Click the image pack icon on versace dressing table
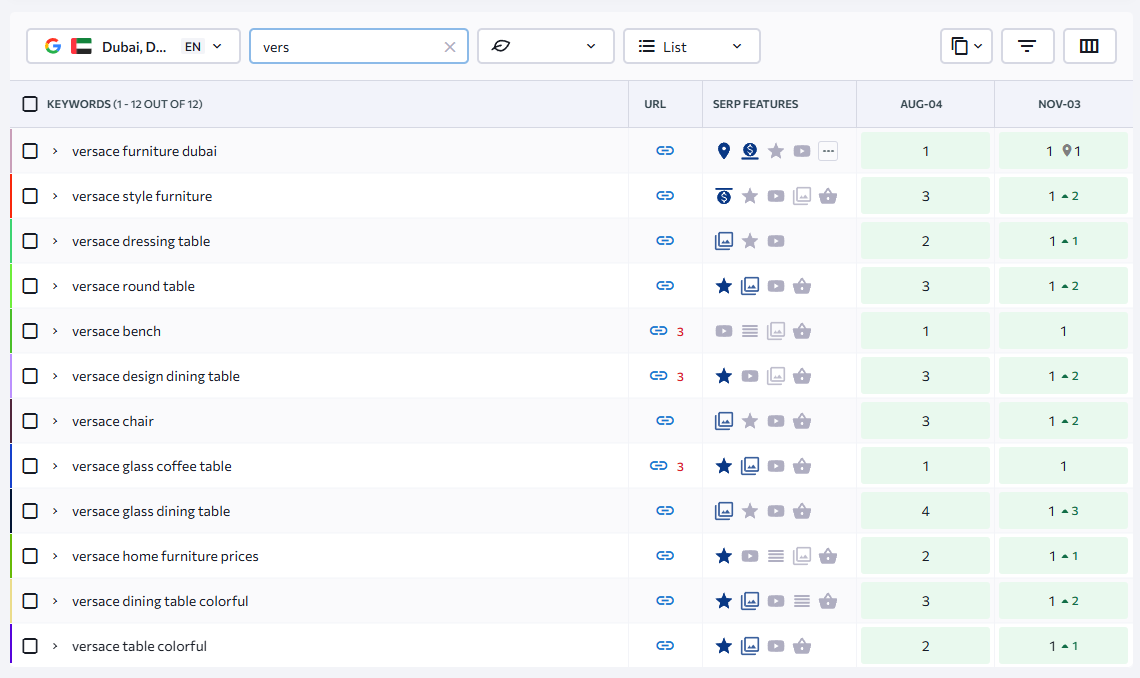Screen dimensions: 1140x678 click(724, 240)
